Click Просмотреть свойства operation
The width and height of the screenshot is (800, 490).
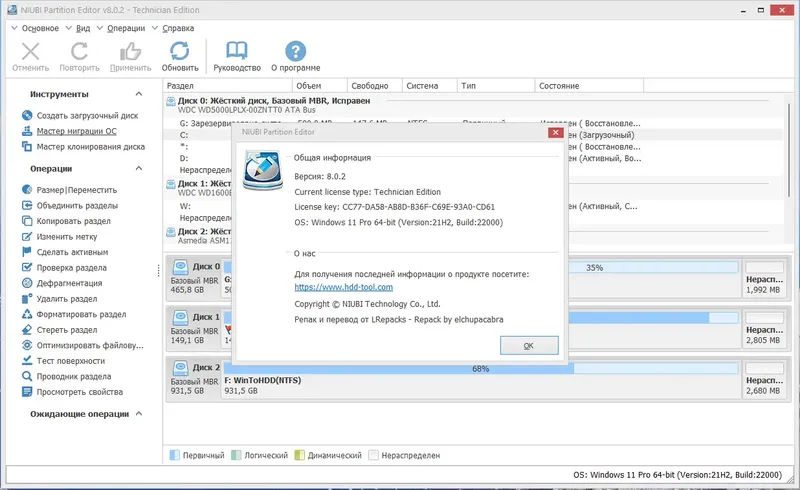(x=80, y=392)
